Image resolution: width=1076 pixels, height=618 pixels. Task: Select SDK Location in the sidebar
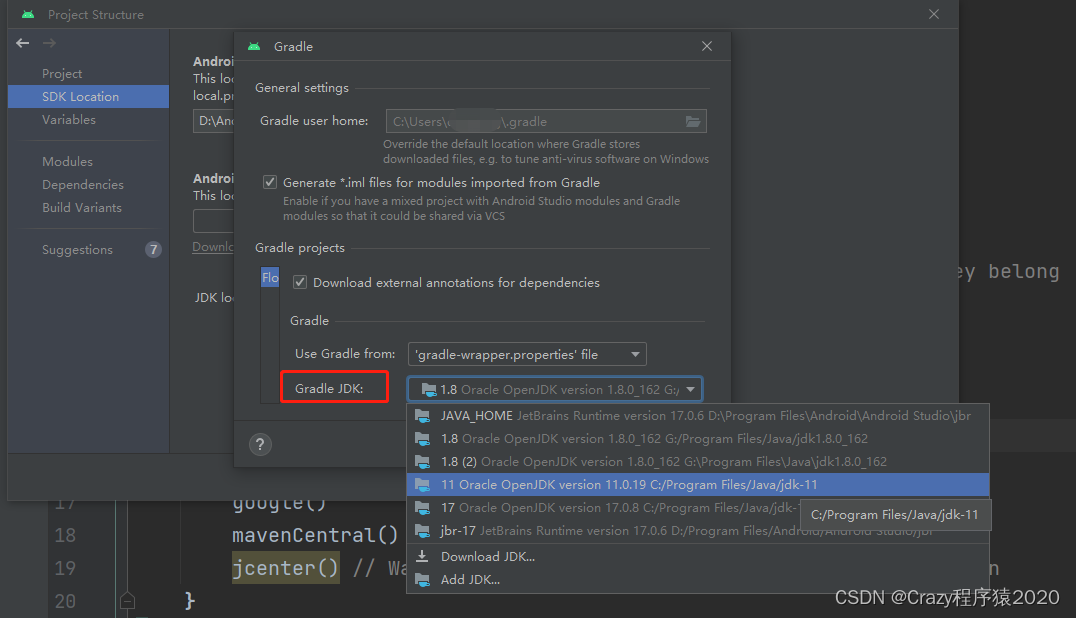(88, 97)
